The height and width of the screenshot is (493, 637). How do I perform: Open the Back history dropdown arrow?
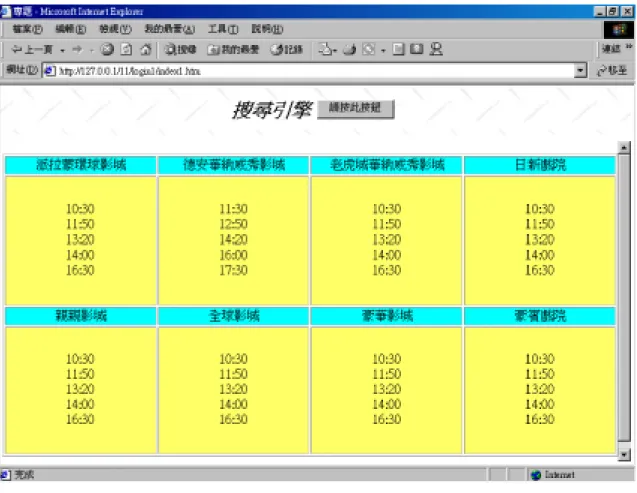[62, 50]
